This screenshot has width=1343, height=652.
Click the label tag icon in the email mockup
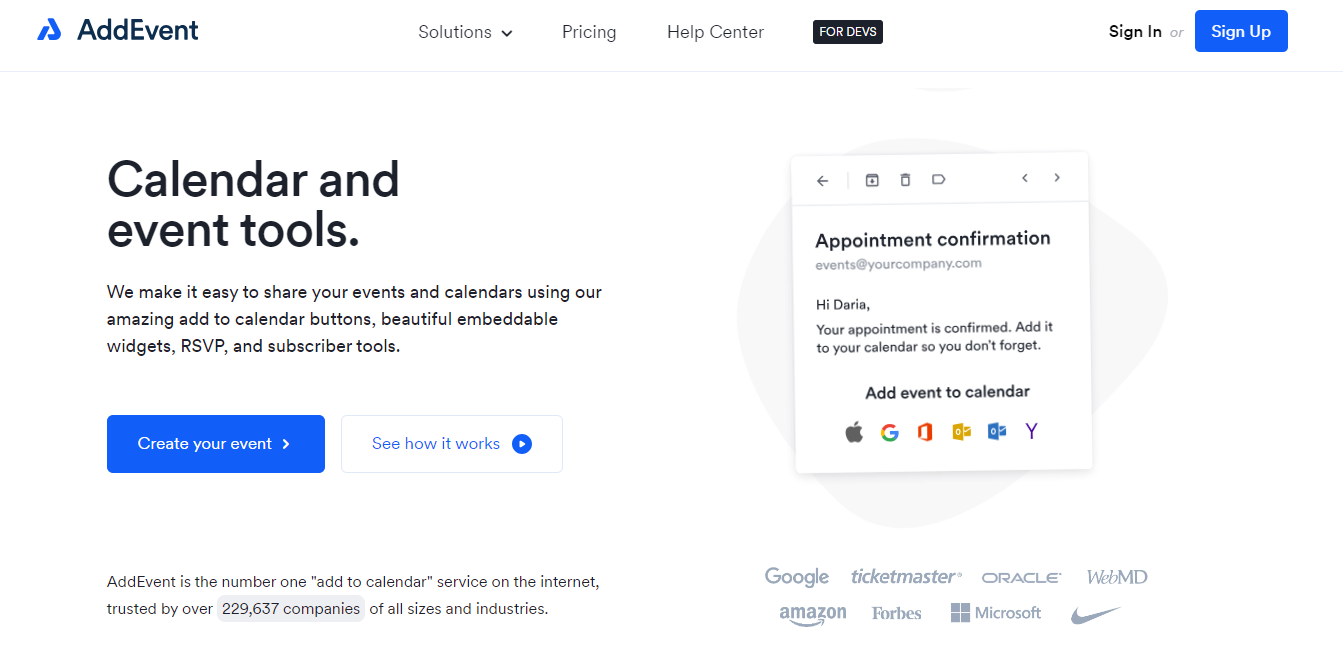938,179
